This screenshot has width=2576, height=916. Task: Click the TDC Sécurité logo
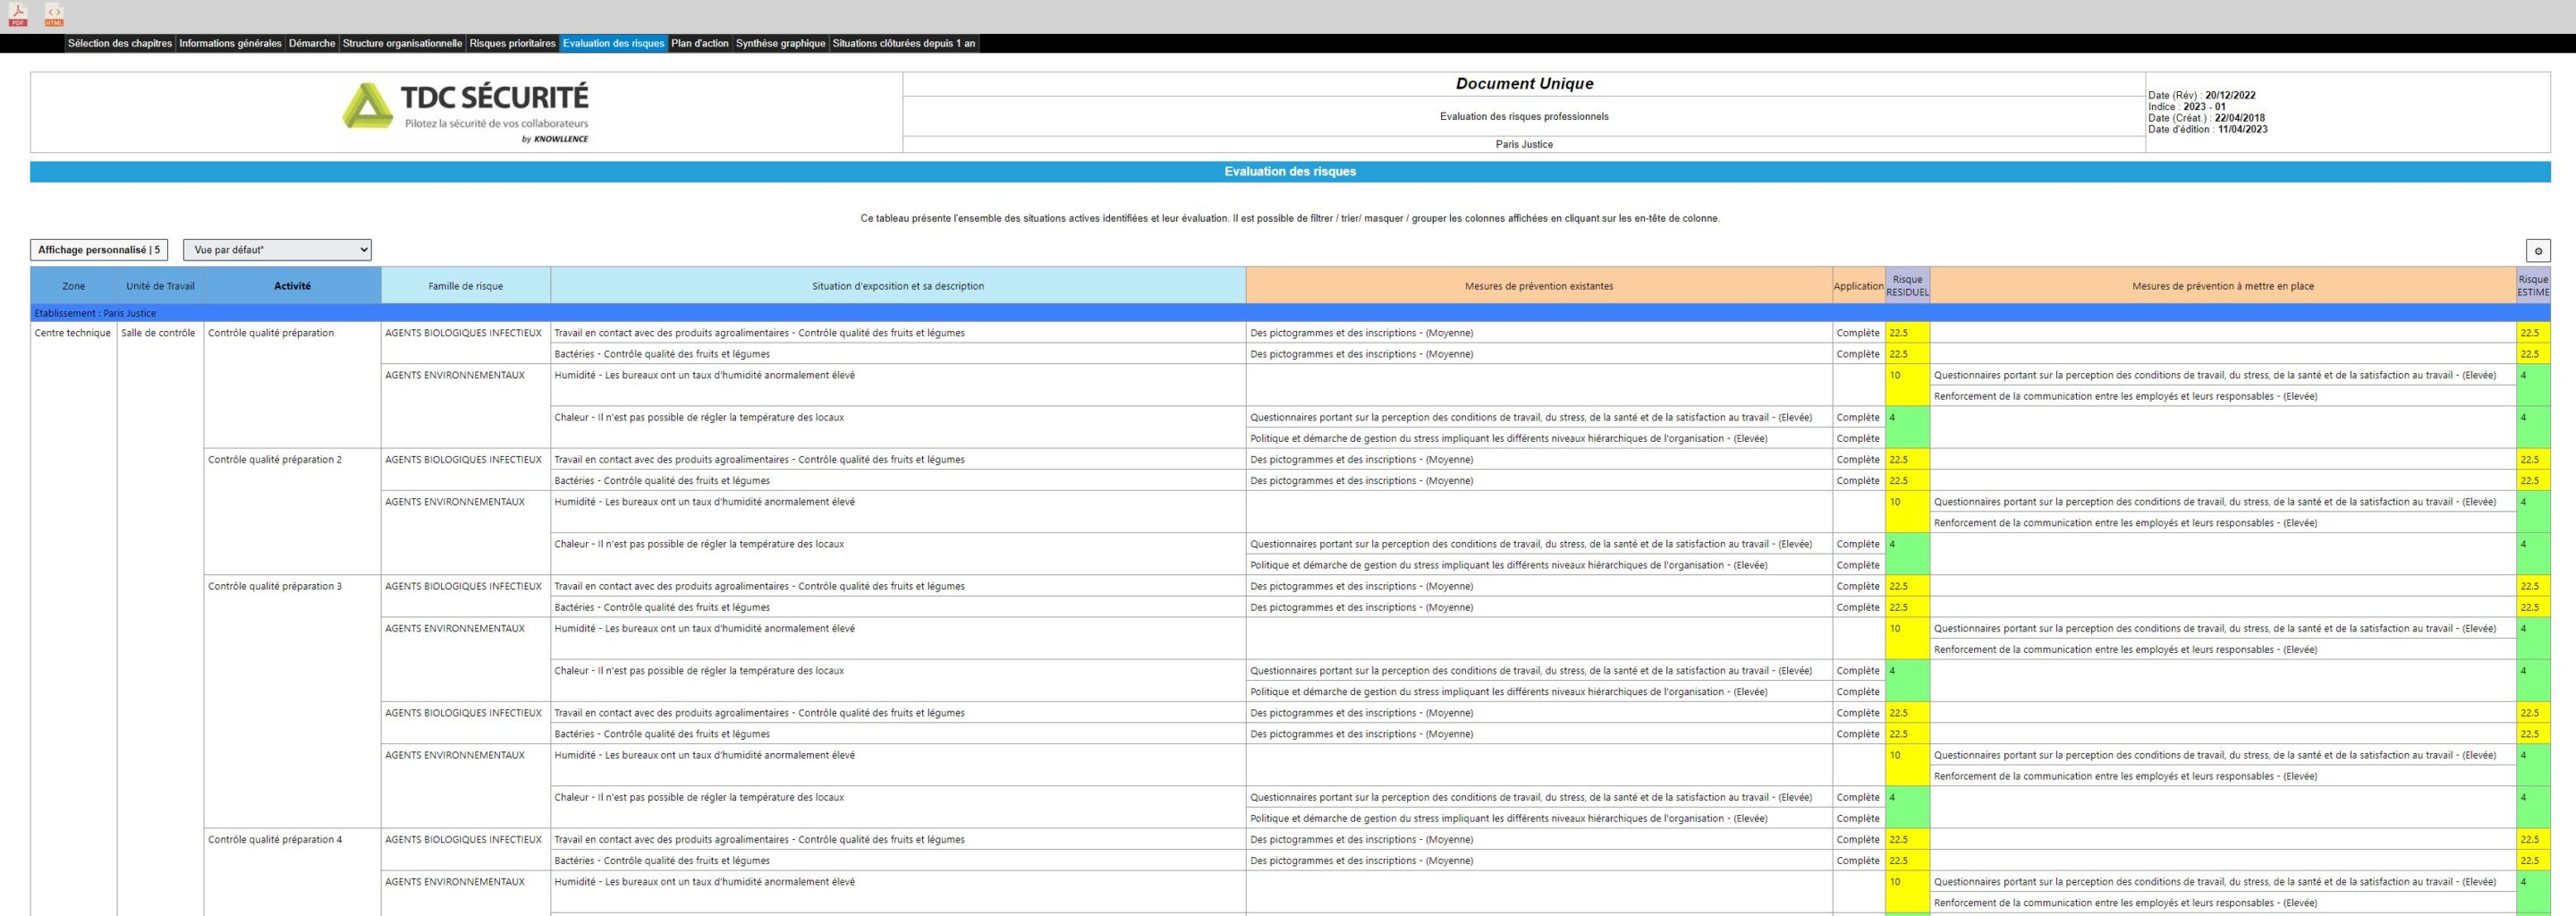(465, 112)
